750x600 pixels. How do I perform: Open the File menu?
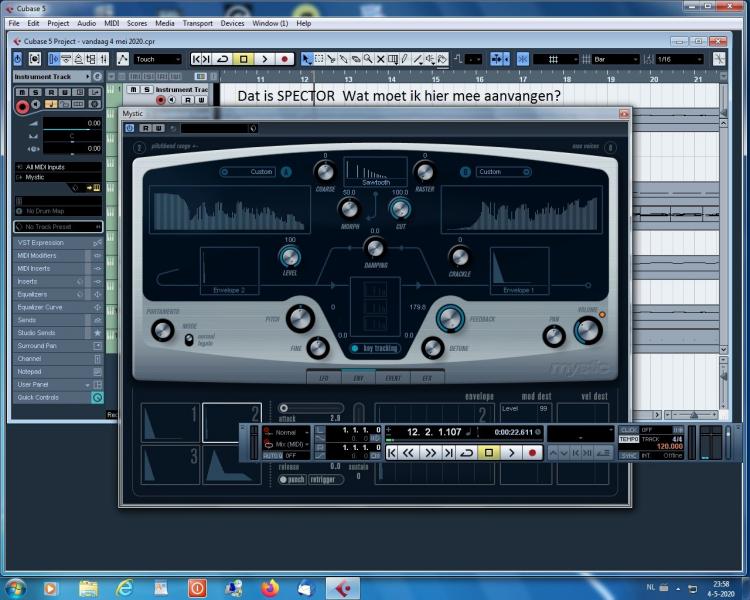(x=14, y=23)
